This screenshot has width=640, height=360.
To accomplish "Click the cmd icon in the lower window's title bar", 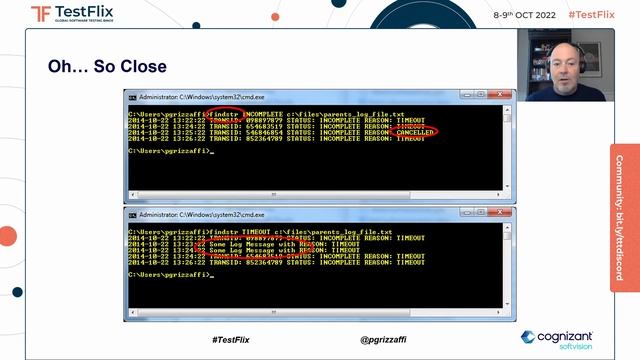I will (133, 215).
